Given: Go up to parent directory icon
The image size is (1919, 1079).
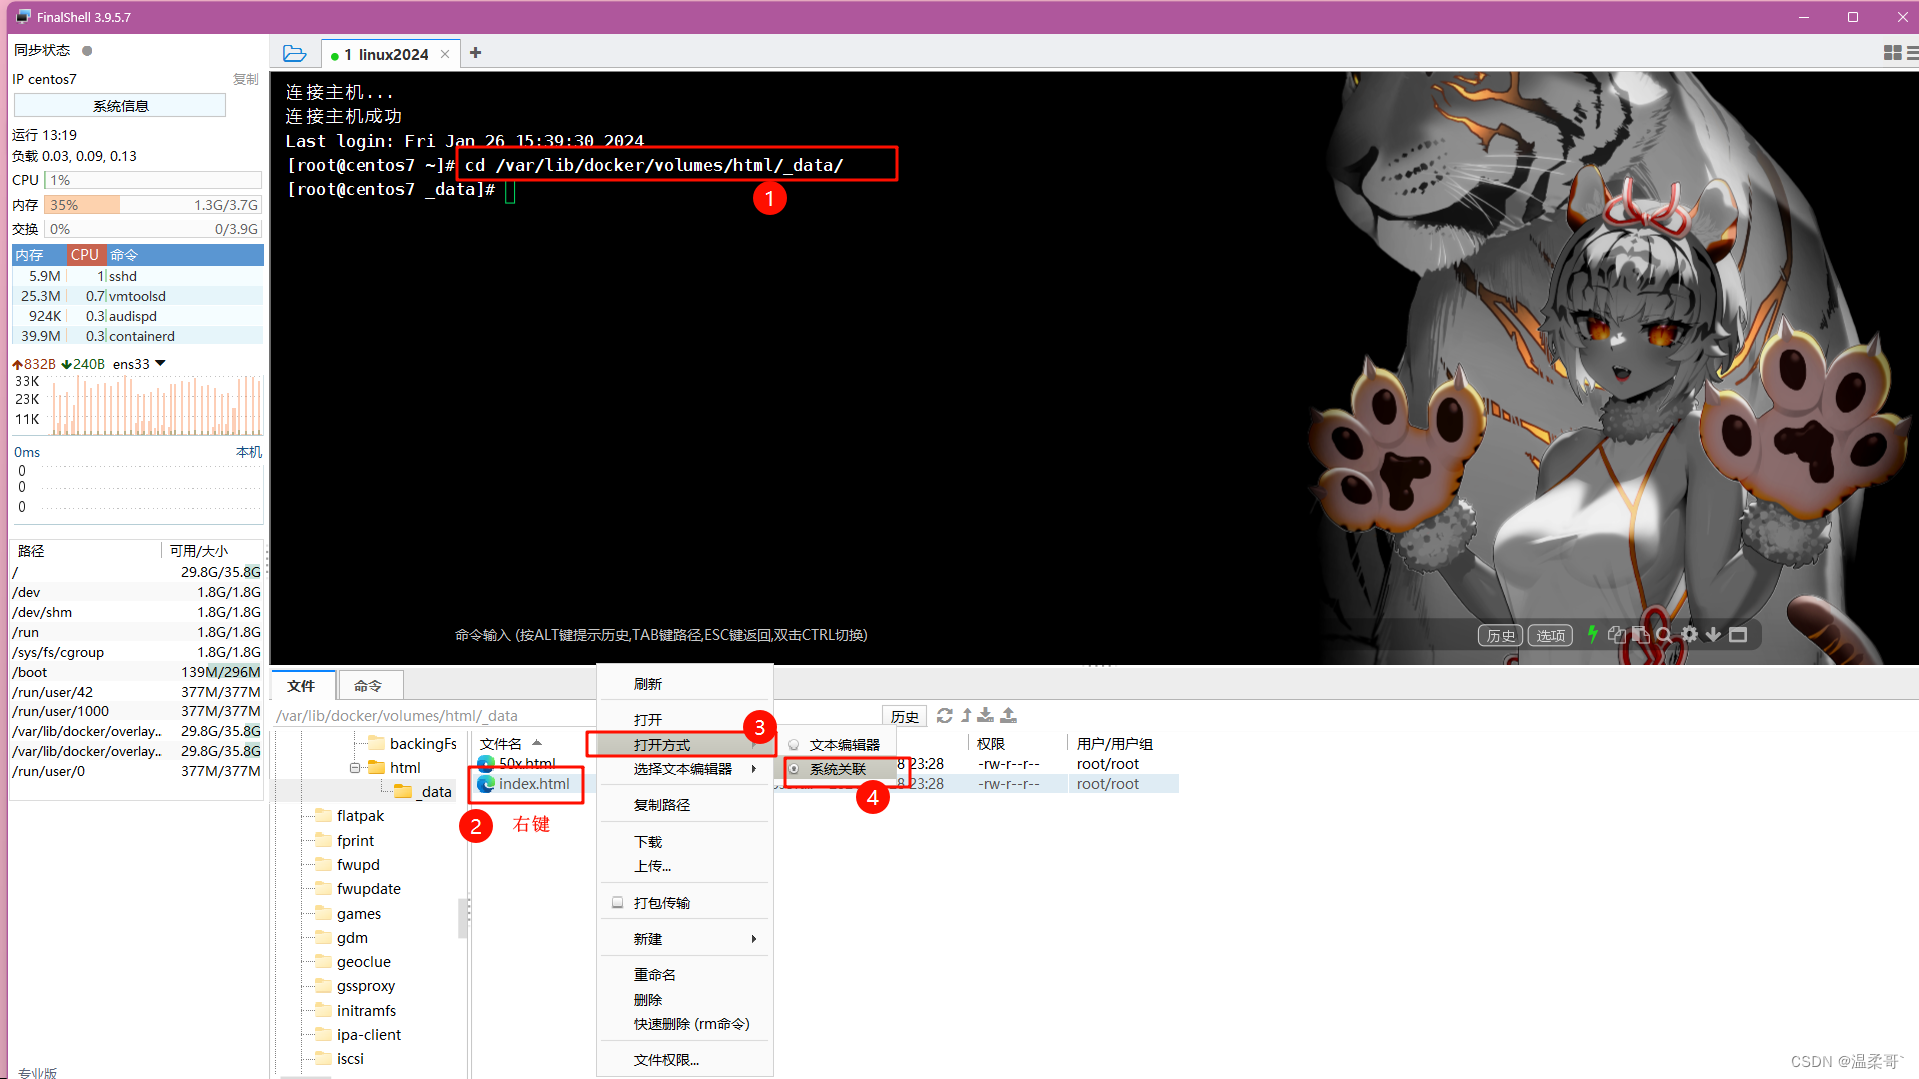Looking at the screenshot, I should pos(966,715).
